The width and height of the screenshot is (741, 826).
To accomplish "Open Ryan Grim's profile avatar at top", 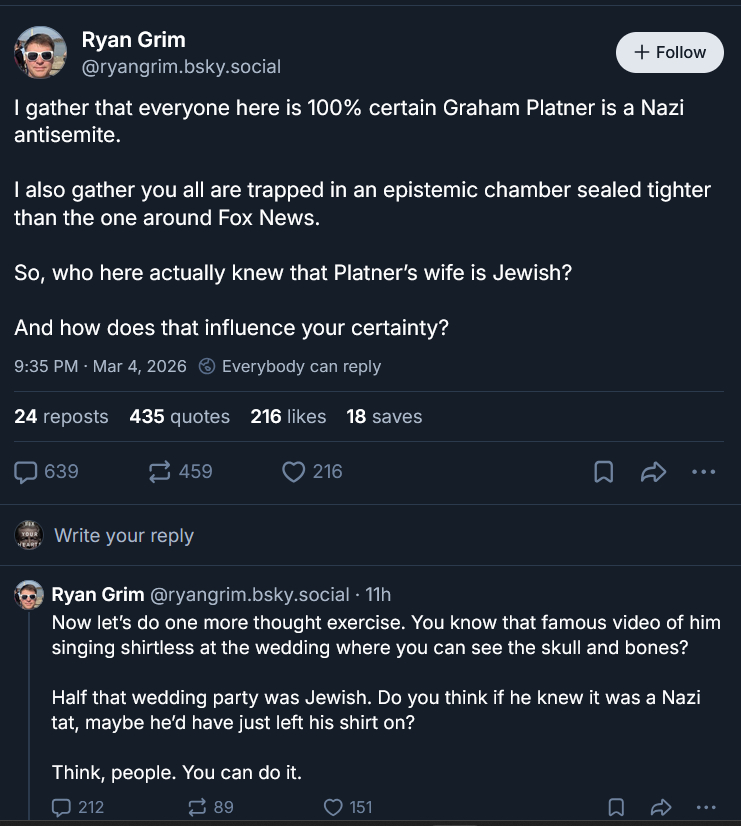I will pos(40,50).
